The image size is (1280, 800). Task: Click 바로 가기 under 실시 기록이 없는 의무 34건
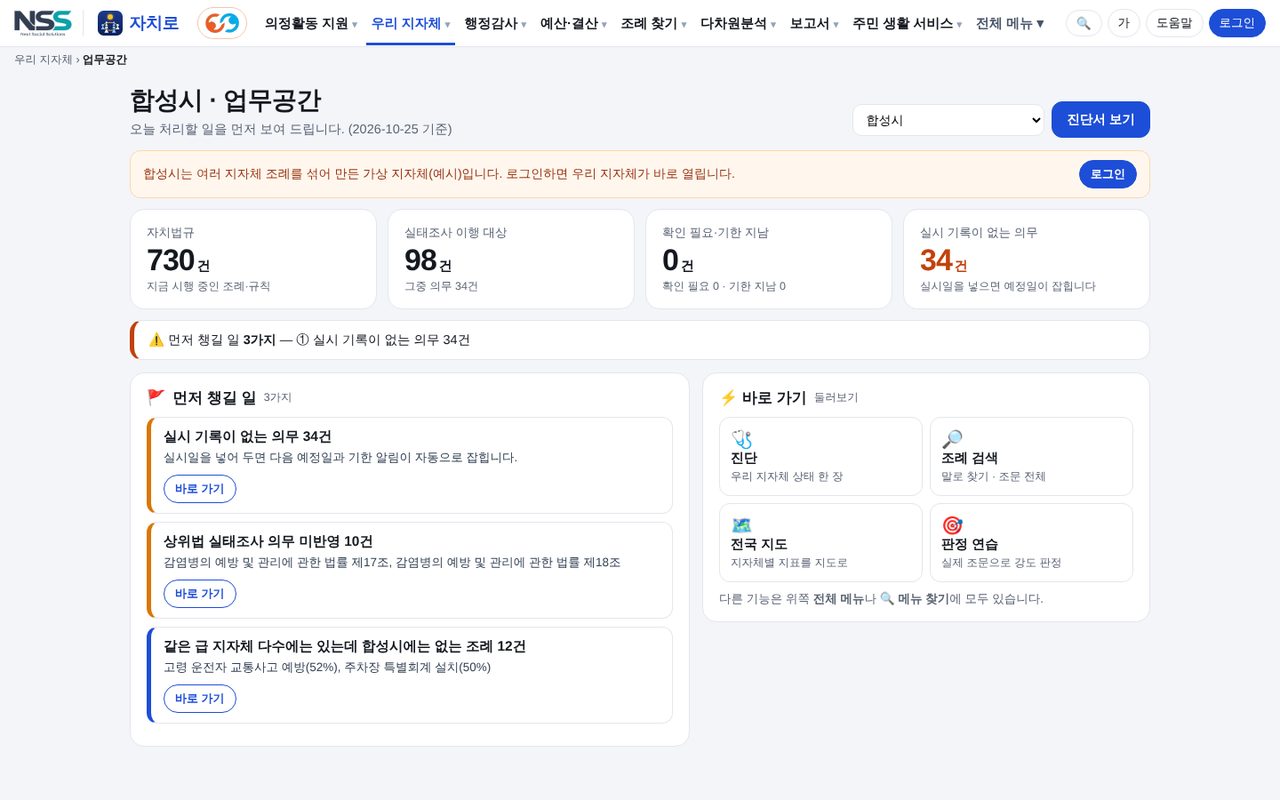pos(200,489)
